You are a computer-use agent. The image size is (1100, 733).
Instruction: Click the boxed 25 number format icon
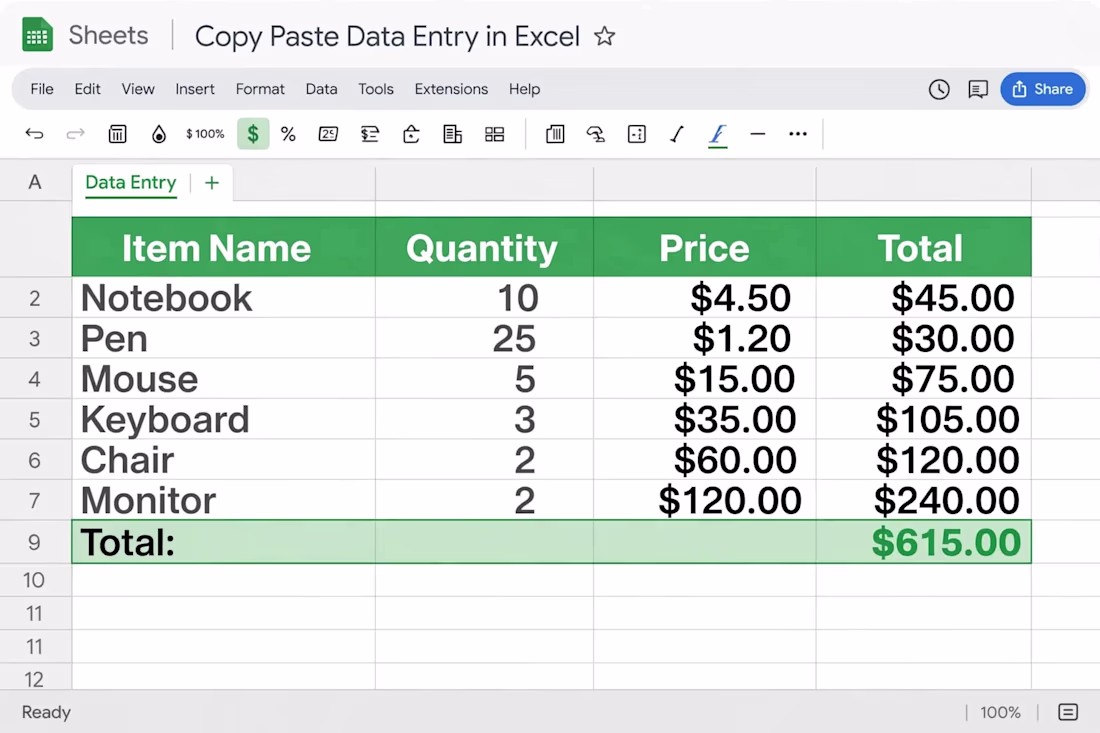pyautogui.click(x=328, y=133)
